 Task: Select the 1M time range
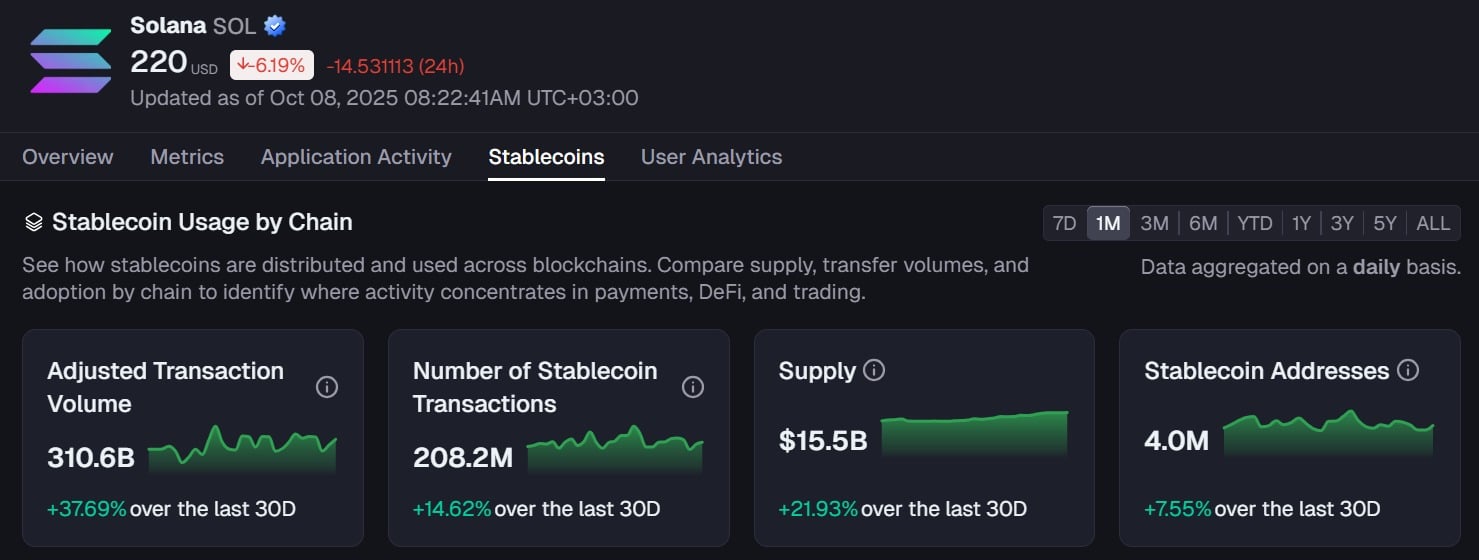(1108, 223)
